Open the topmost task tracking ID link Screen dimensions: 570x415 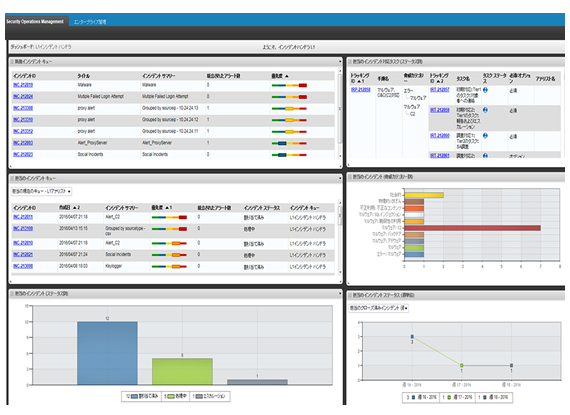point(440,89)
